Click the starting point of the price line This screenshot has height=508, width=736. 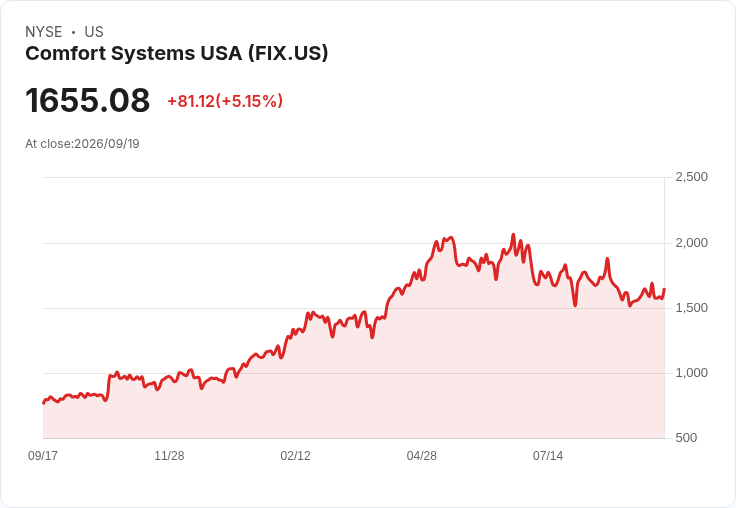(x=43, y=403)
